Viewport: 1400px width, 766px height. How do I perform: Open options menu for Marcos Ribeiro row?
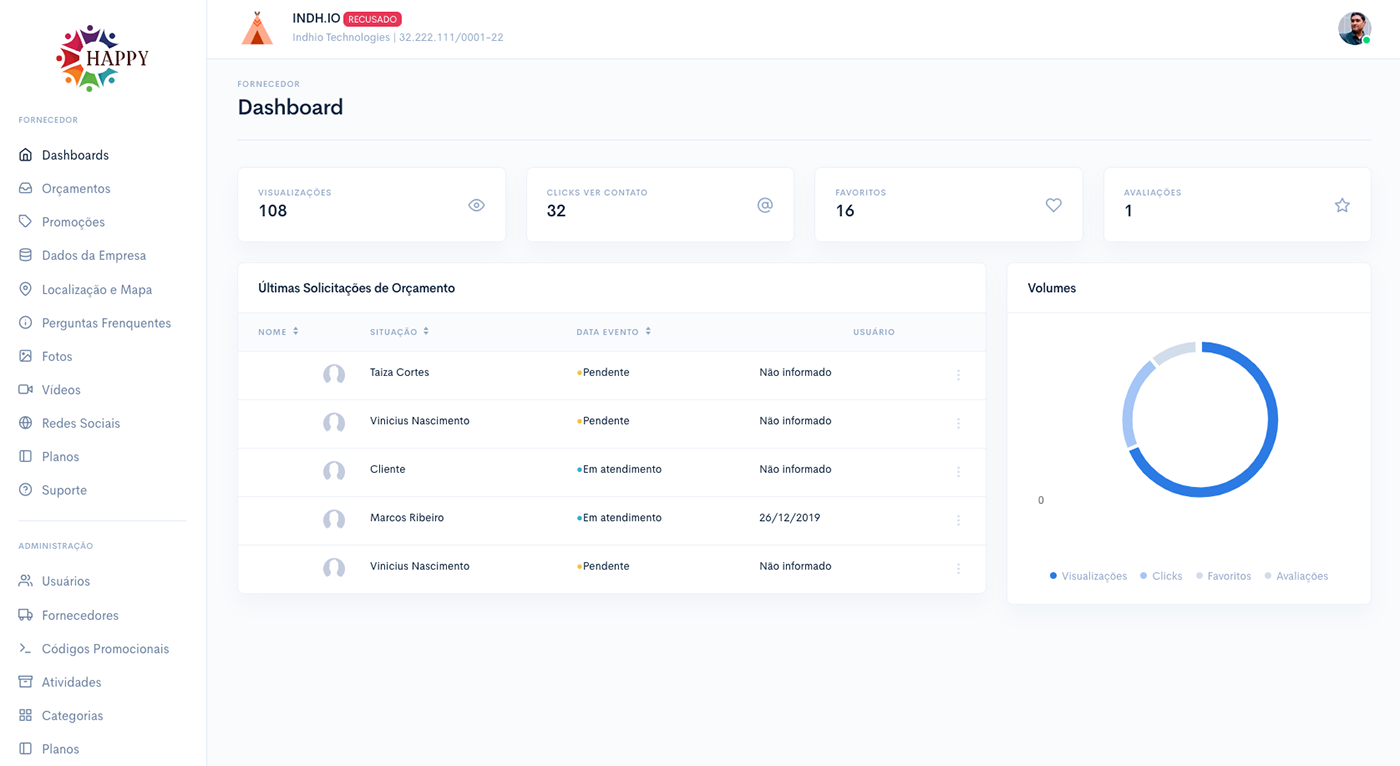click(958, 520)
